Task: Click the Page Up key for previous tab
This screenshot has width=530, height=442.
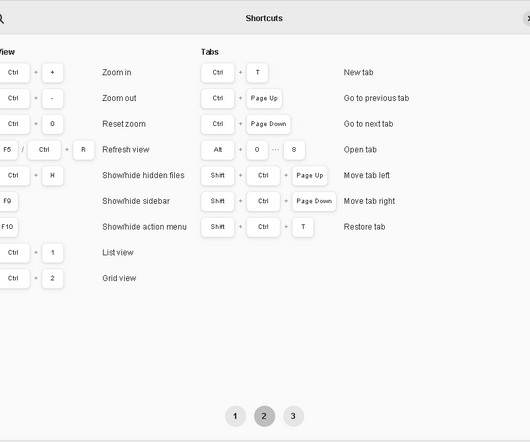Action: 264,98
